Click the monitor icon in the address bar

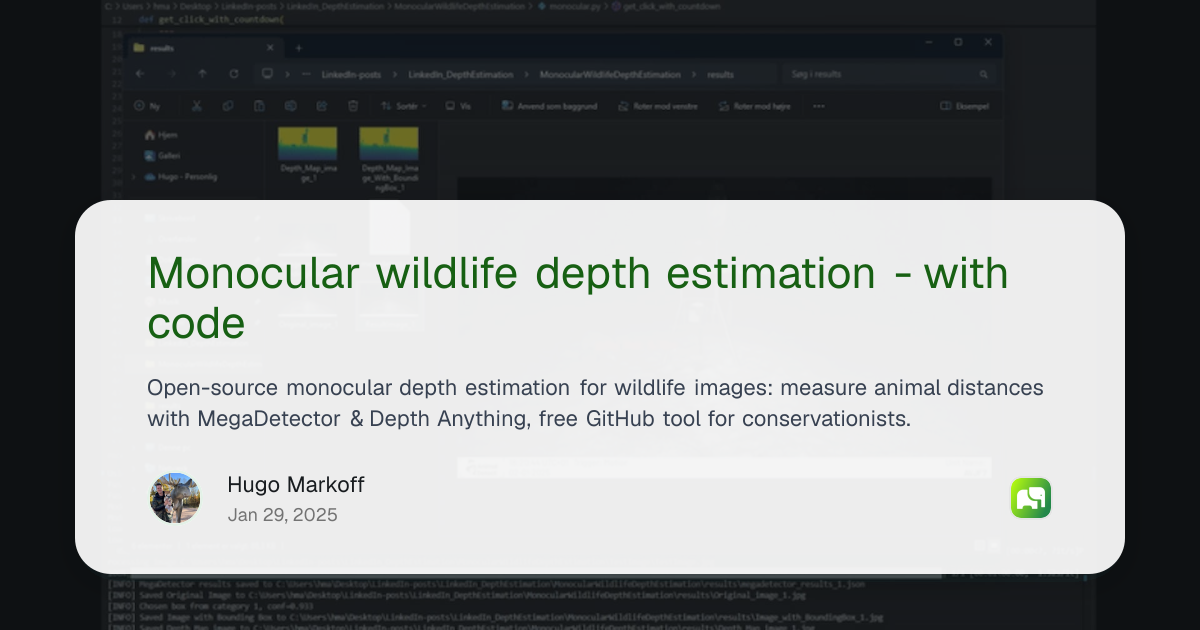(x=267, y=74)
